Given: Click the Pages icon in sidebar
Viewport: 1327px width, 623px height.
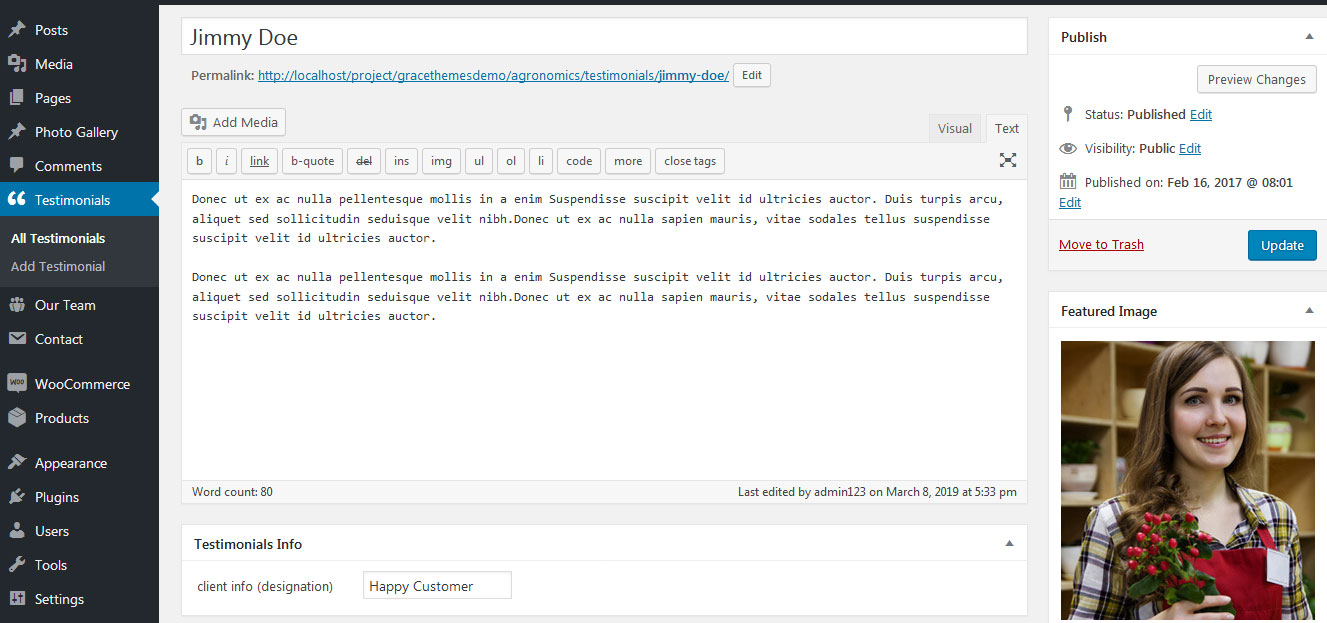Looking at the screenshot, I should pos(17,98).
